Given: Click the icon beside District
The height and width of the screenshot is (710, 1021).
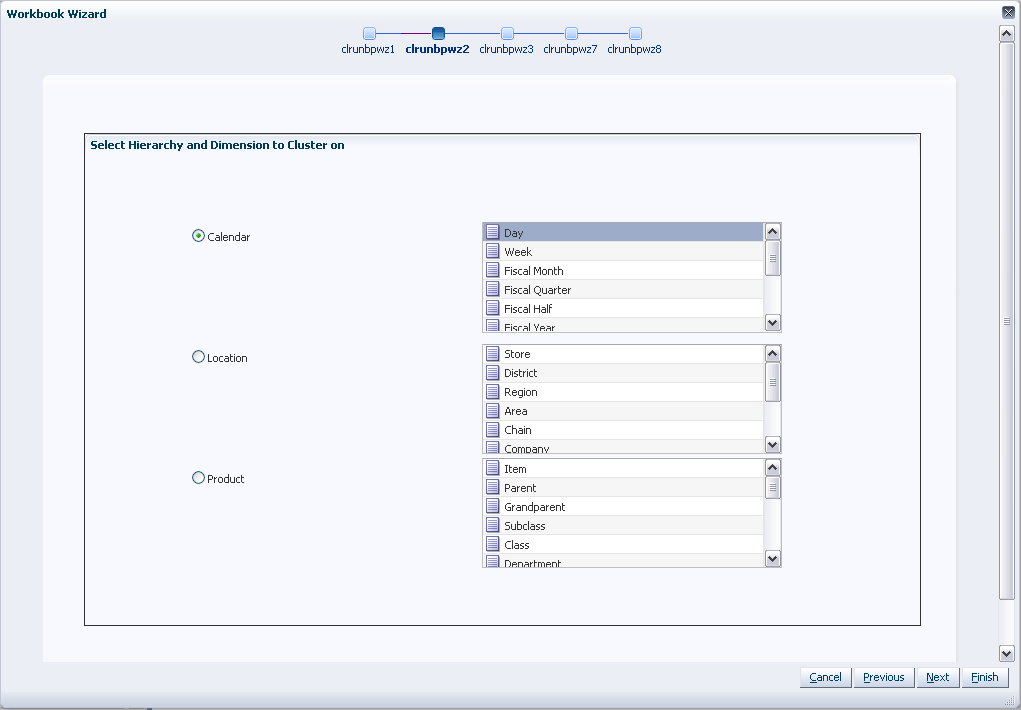Looking at the screenshot, I should pos(493,373).
